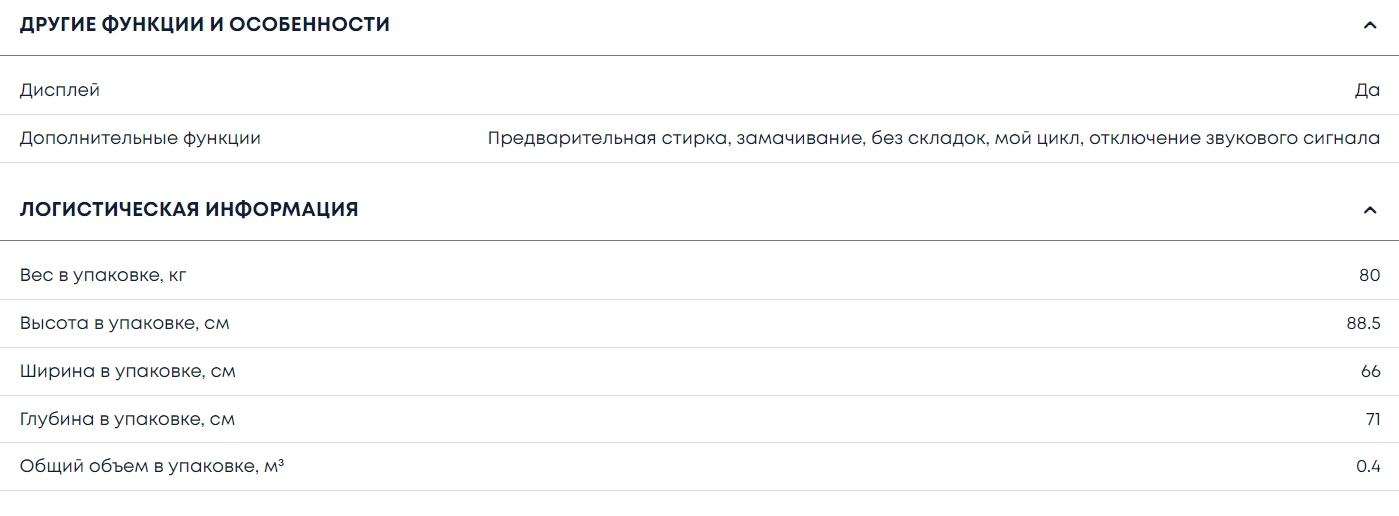Collapse the 'Другие функции и особенности' chevron

pos(1370,25)
